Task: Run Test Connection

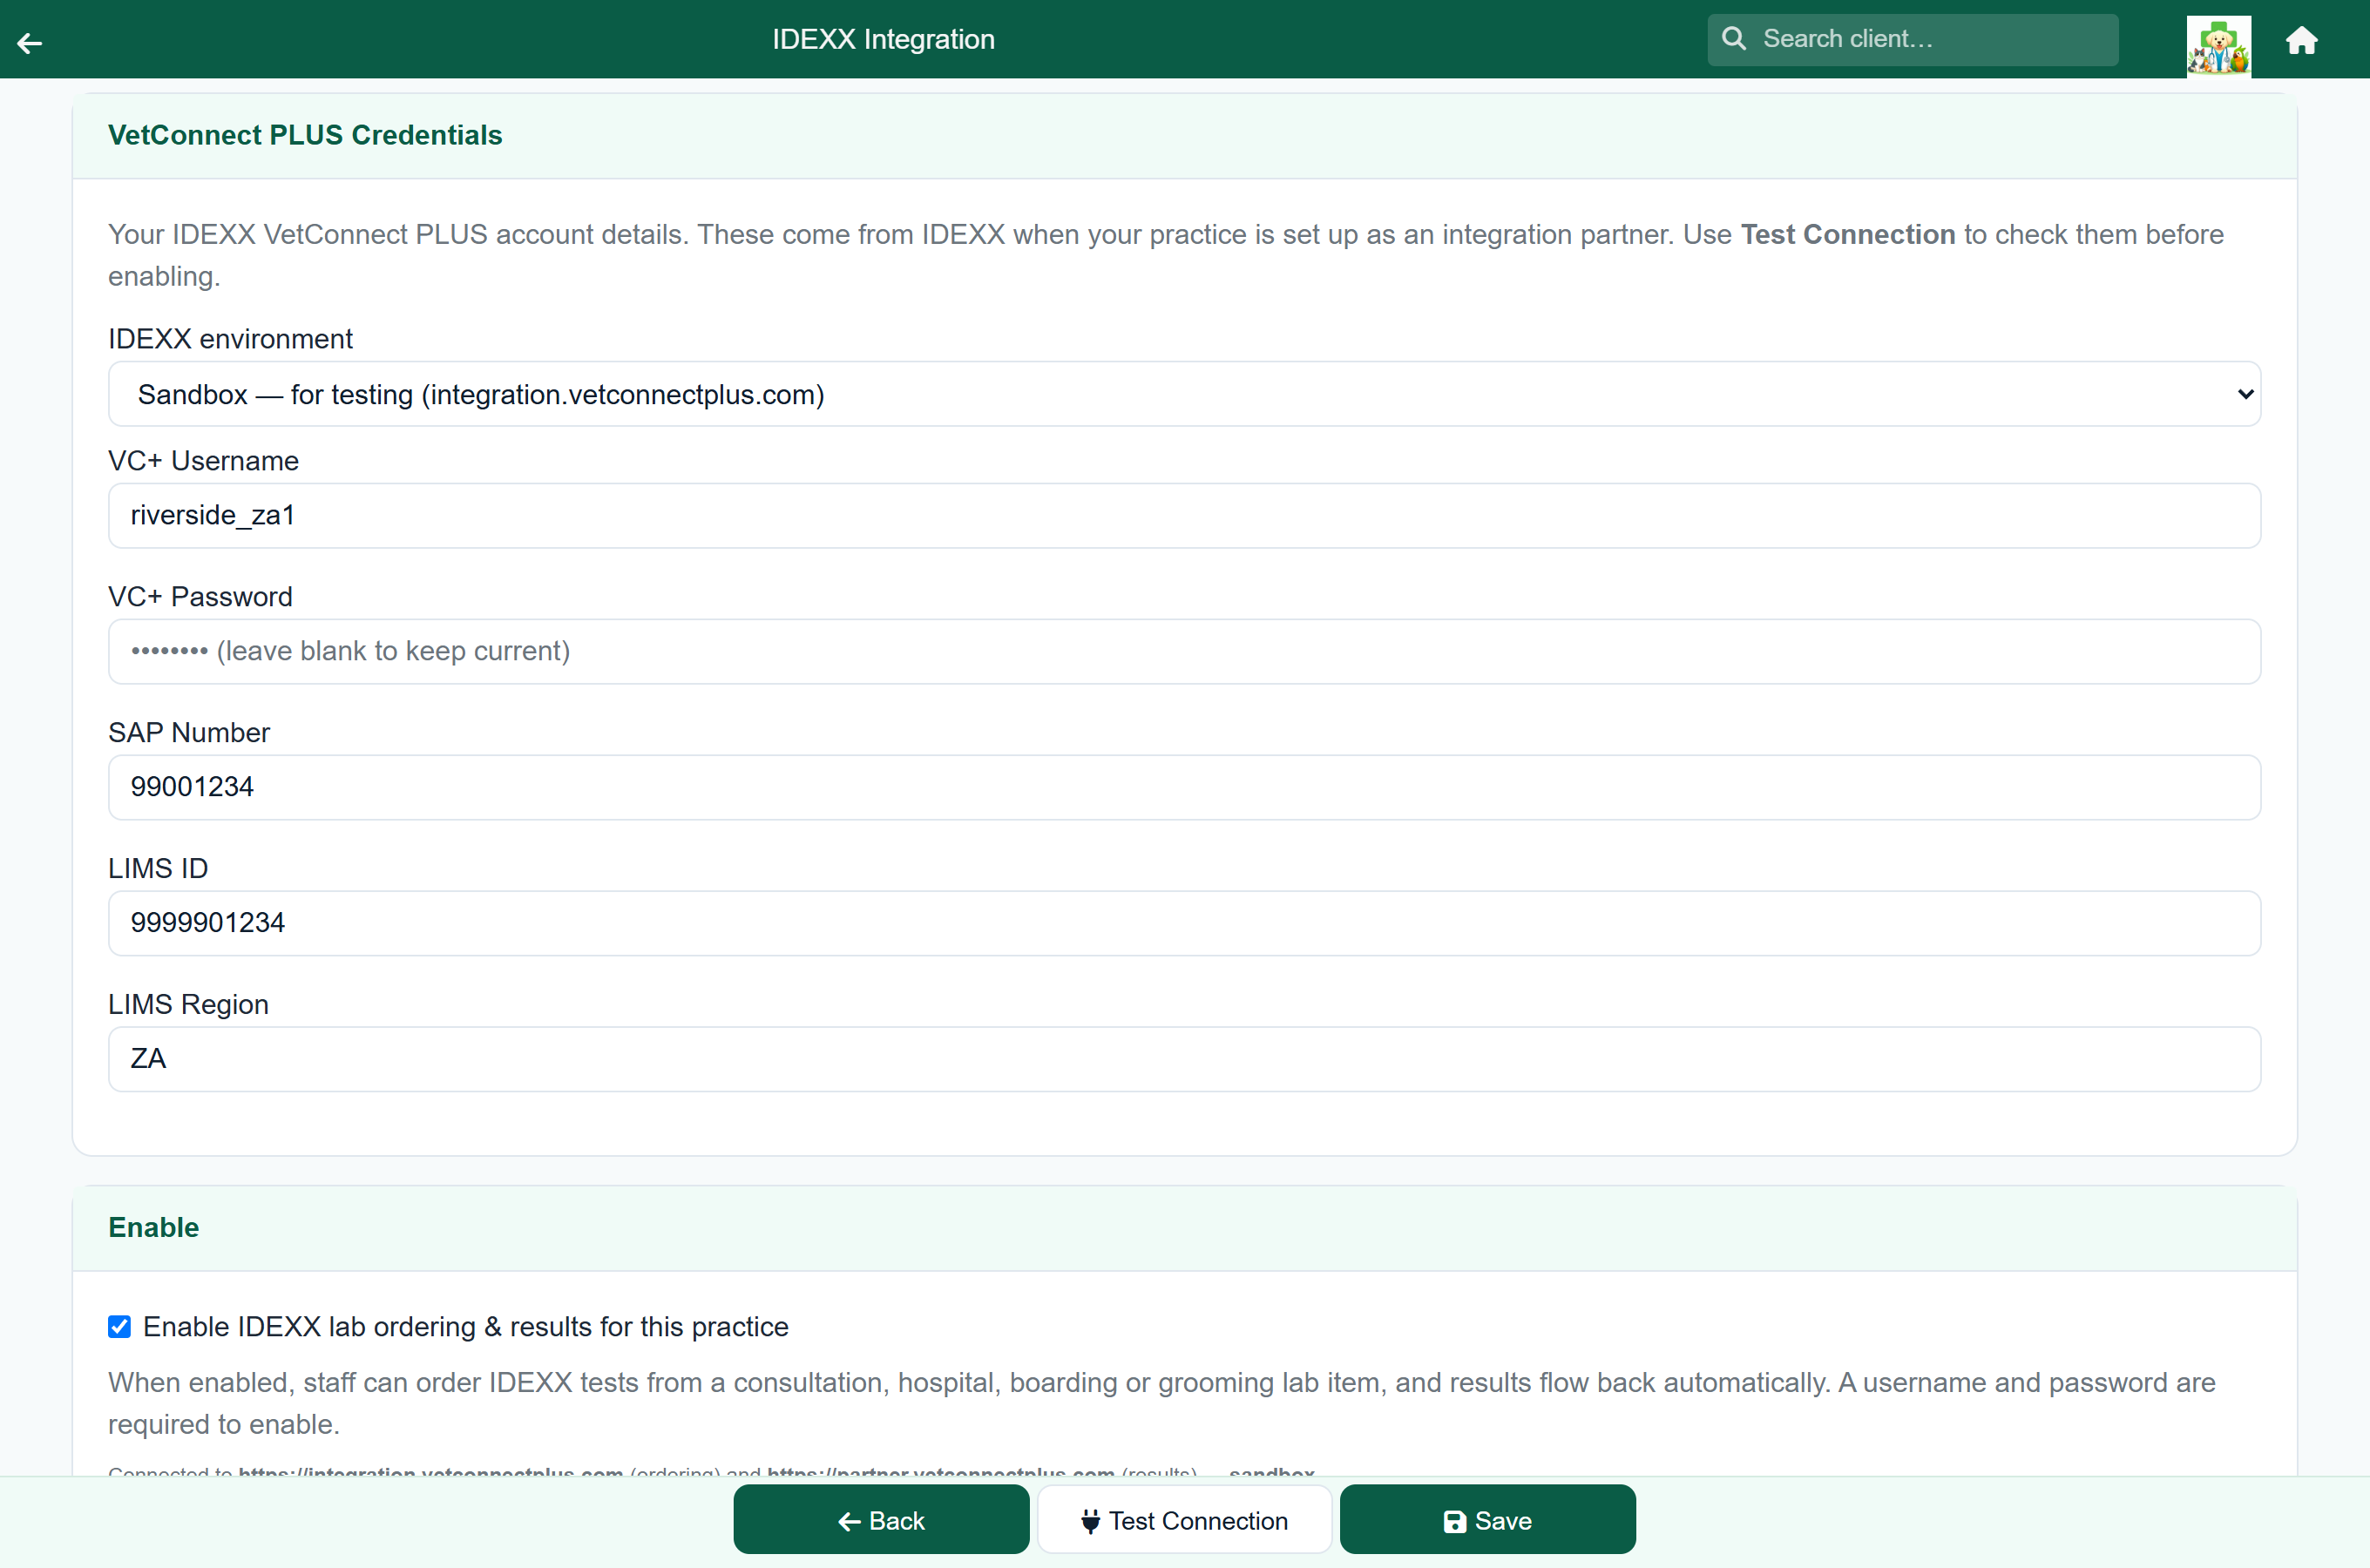Action: (1184, 1520)
